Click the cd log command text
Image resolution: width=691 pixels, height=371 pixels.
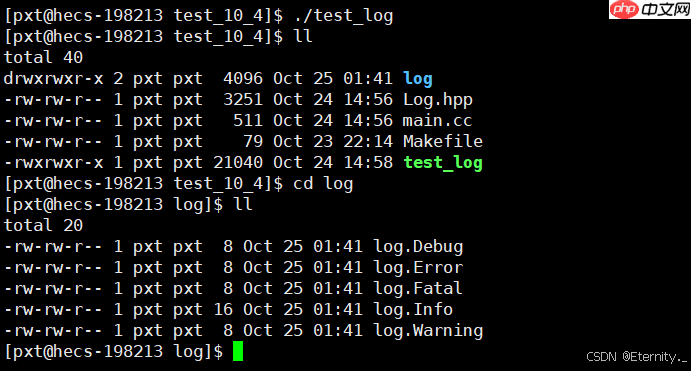pyautogui.click(x=323, y=184)
